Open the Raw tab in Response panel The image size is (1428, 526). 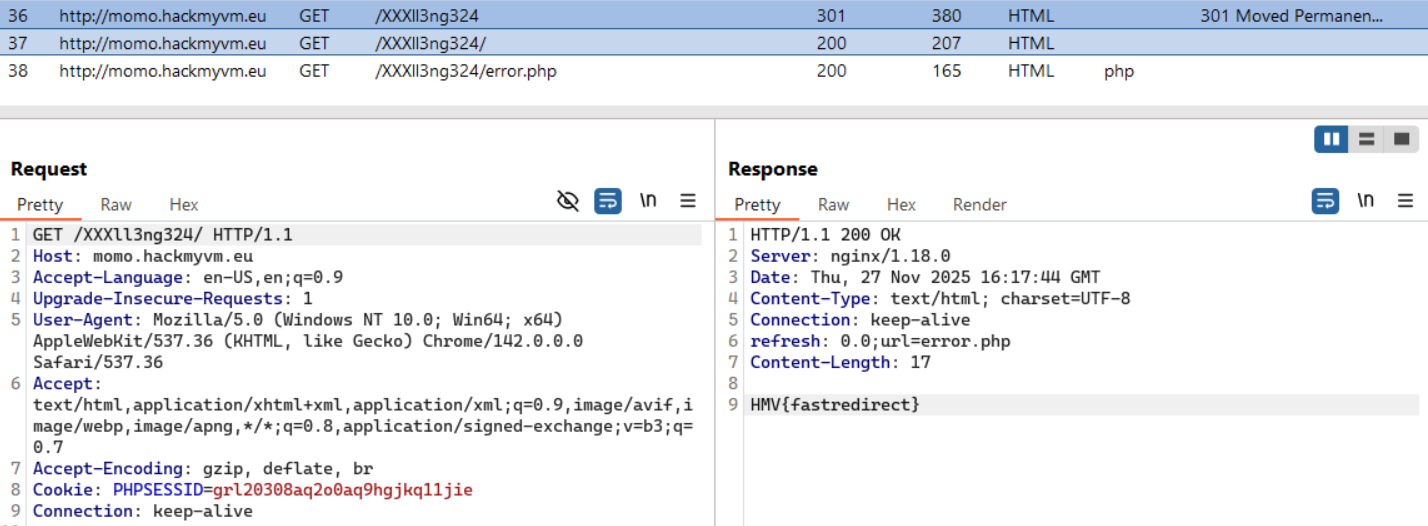click(x=833, y=205)
